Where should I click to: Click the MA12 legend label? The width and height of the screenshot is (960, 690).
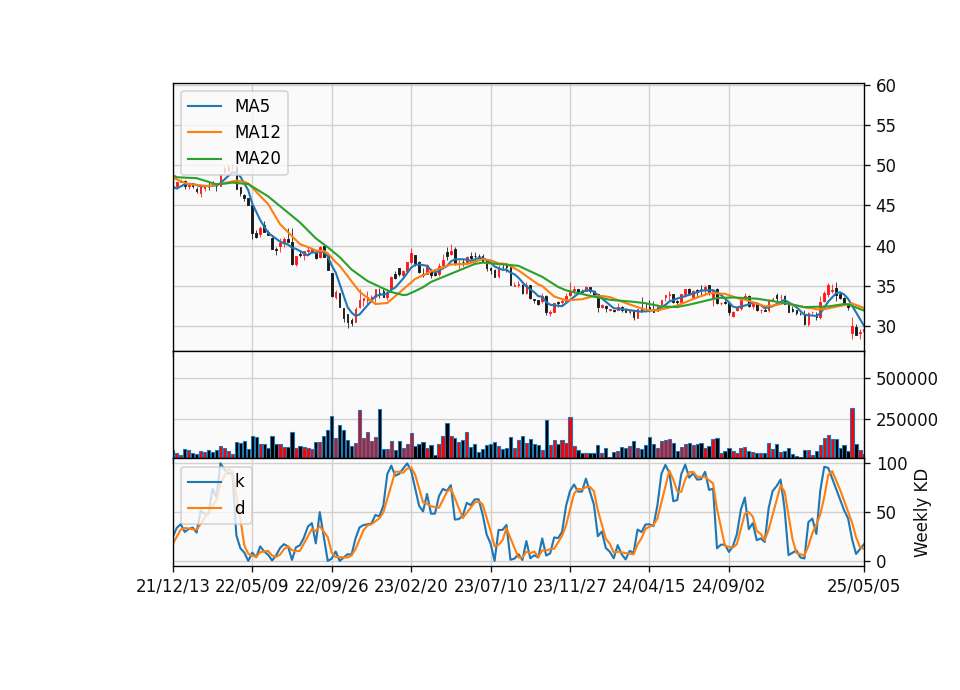tap(257, 132)
